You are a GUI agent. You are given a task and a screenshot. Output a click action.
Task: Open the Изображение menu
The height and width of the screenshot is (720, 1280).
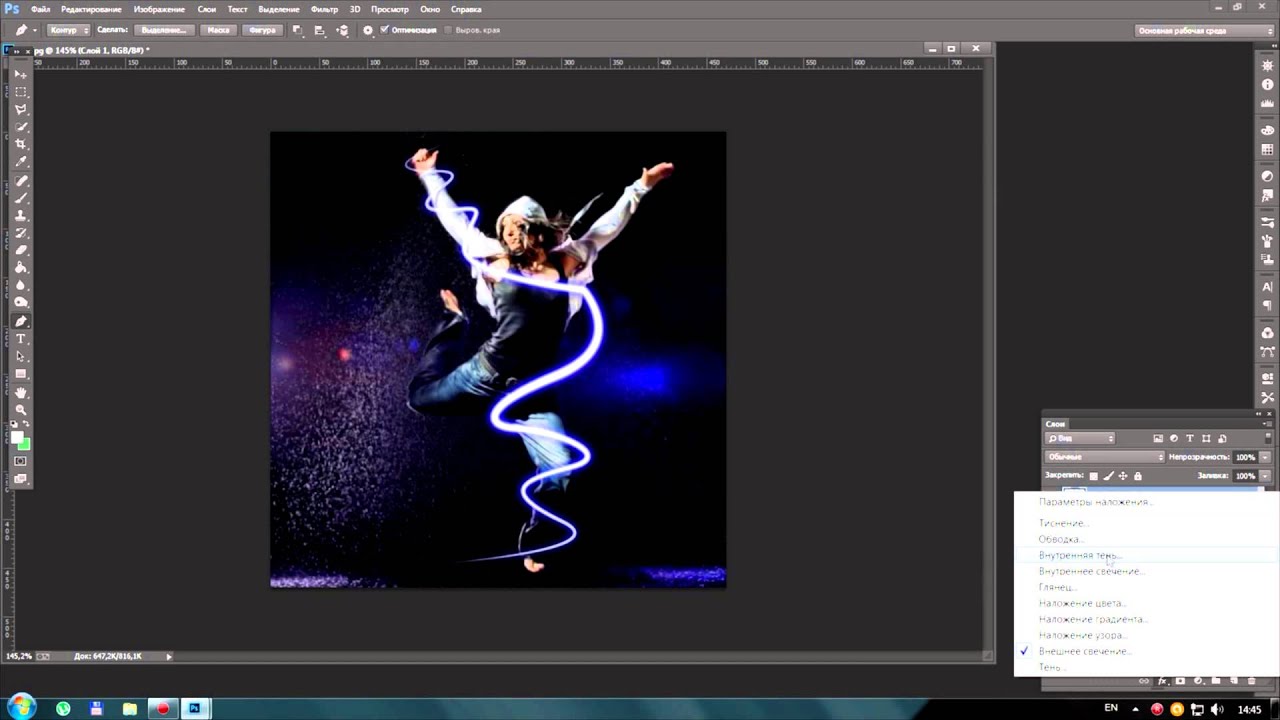159,9
